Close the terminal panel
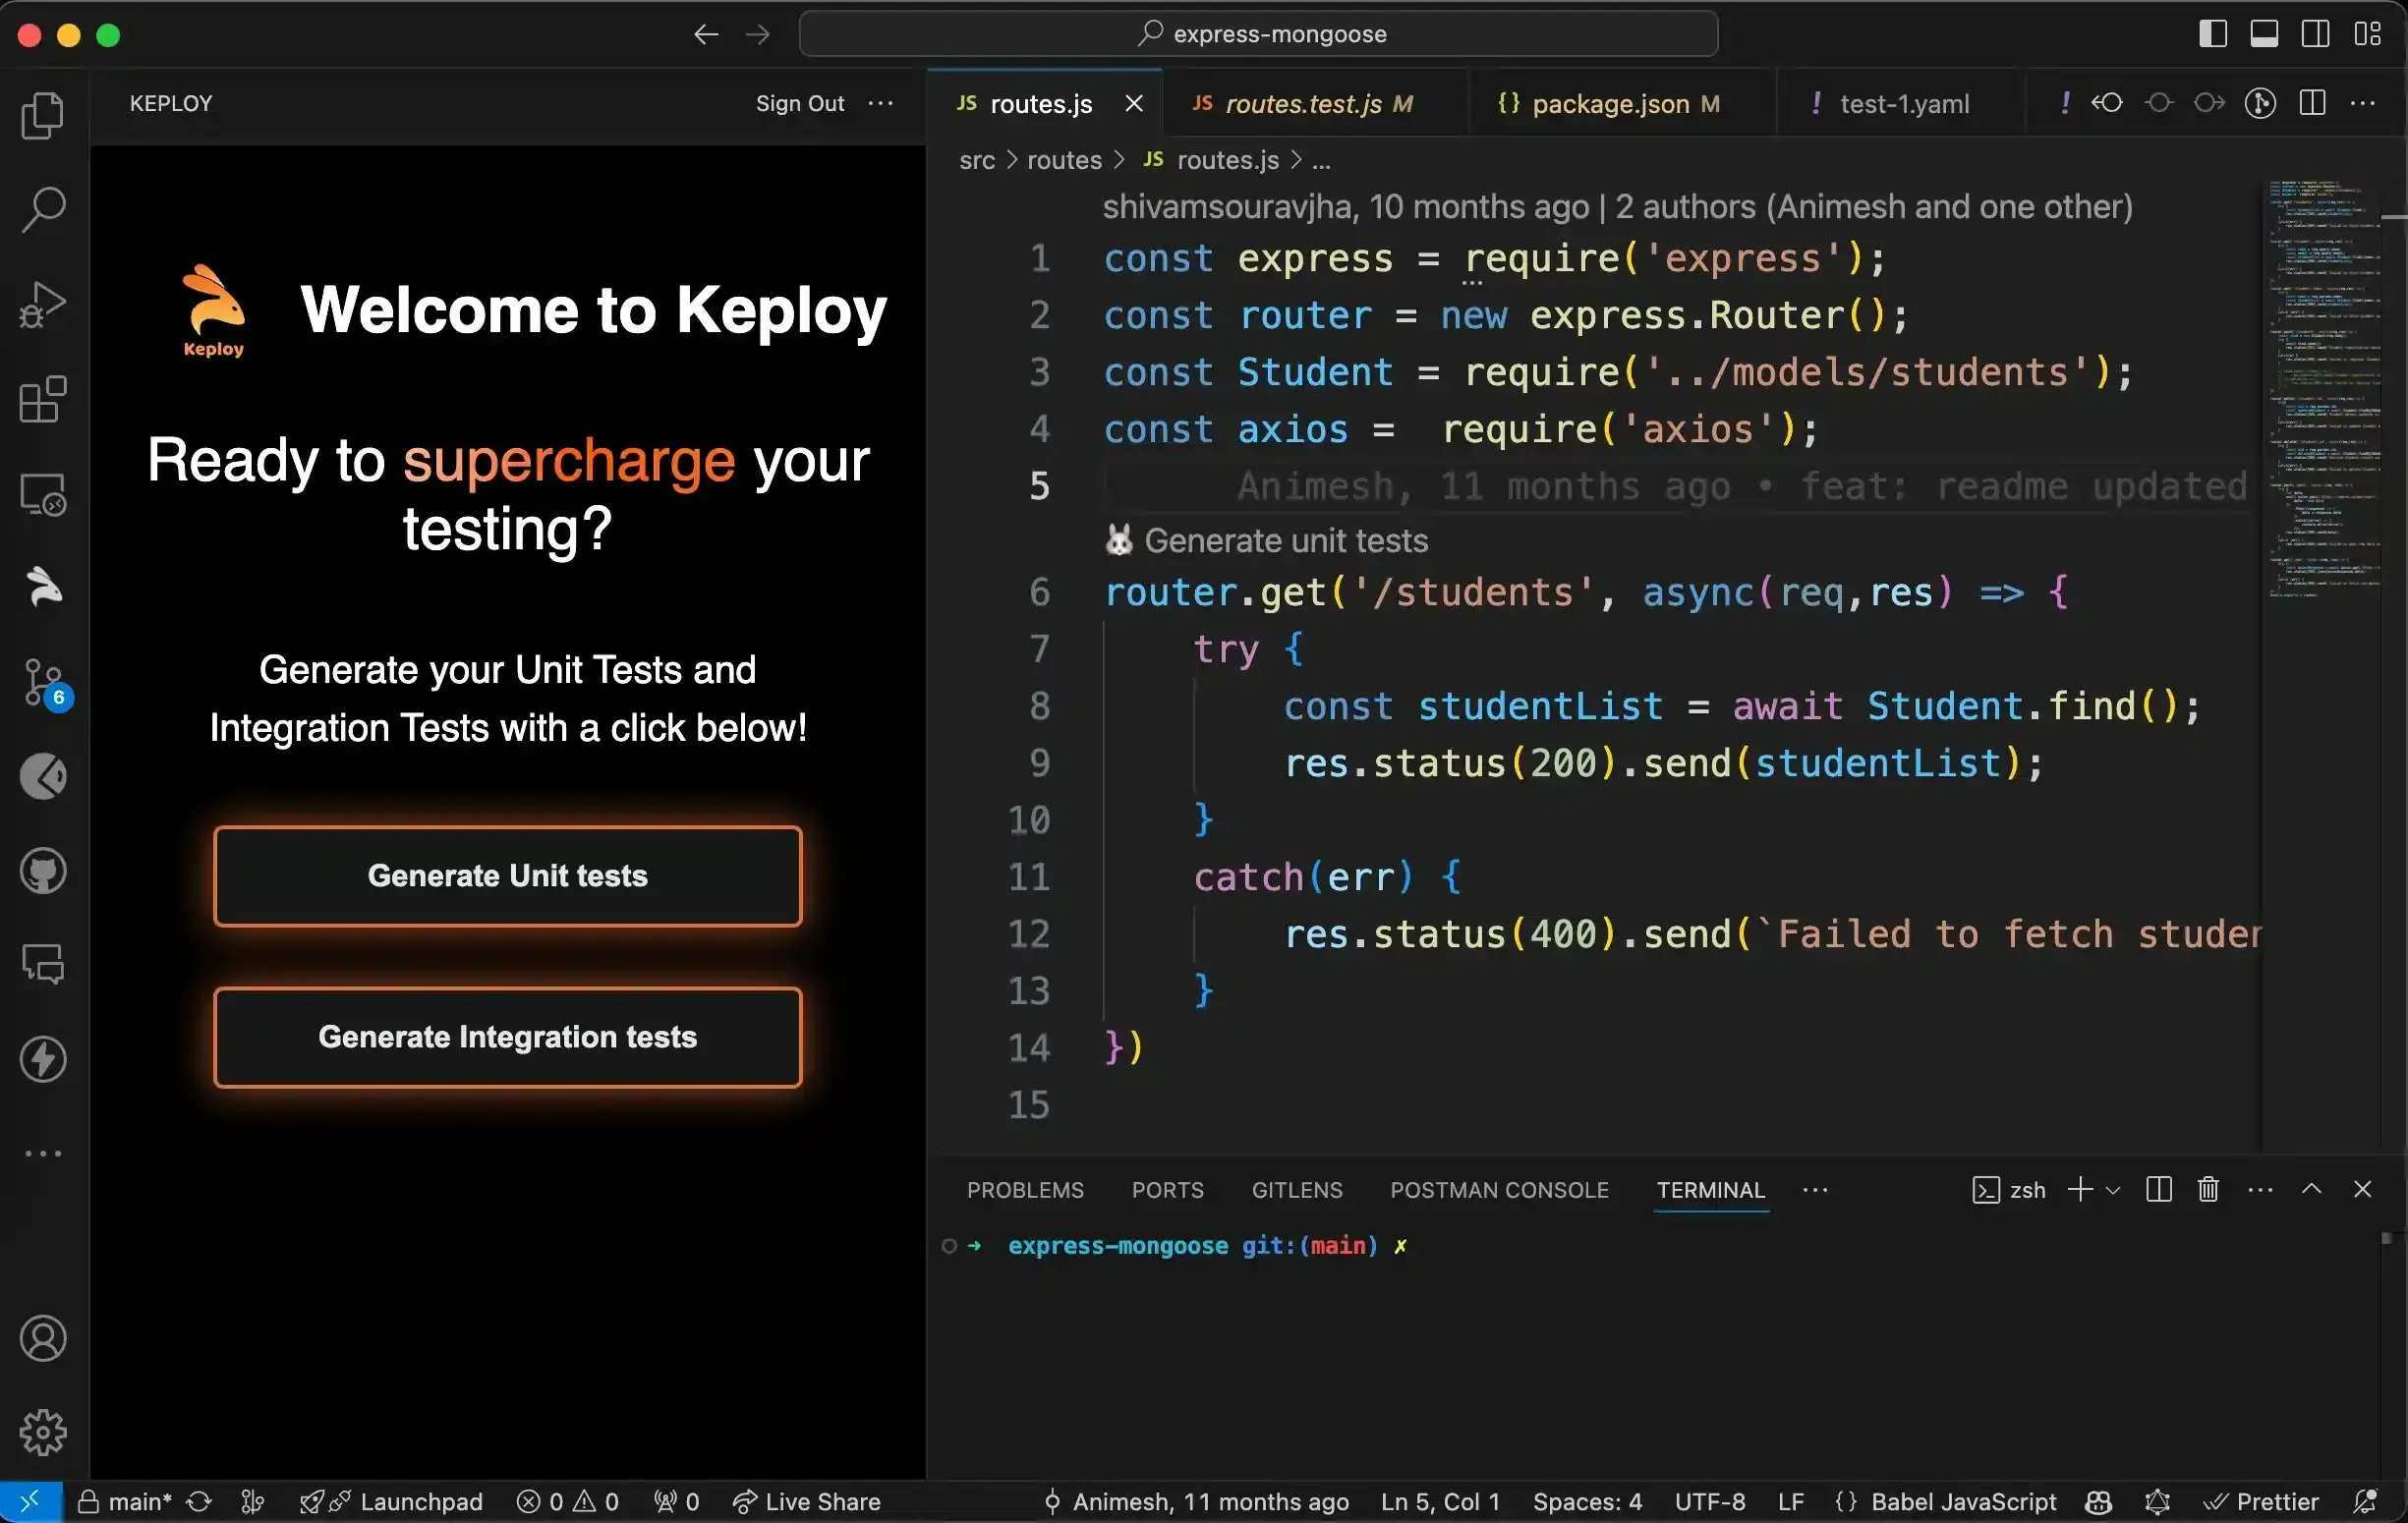 click(x=2362, y=1189)
